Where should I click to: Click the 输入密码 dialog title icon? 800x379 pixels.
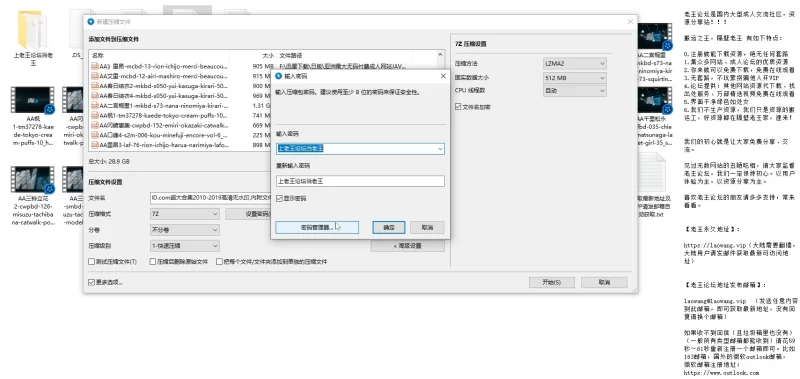coord(279,77)
